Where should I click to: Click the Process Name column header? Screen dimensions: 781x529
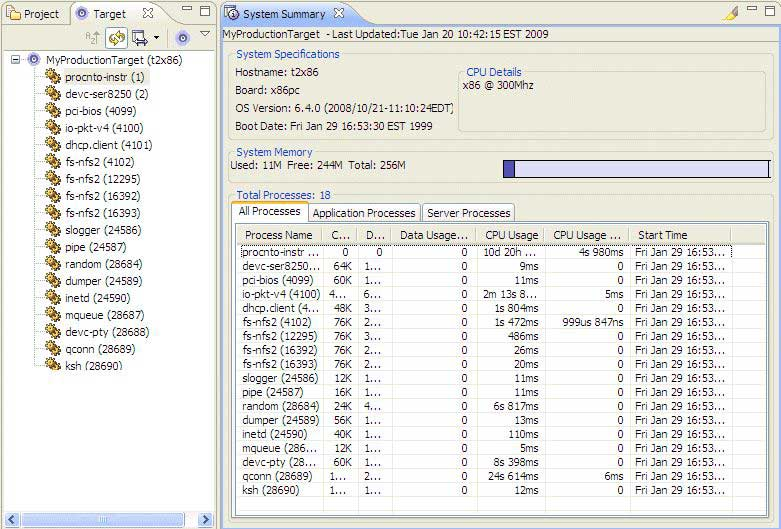278,235
